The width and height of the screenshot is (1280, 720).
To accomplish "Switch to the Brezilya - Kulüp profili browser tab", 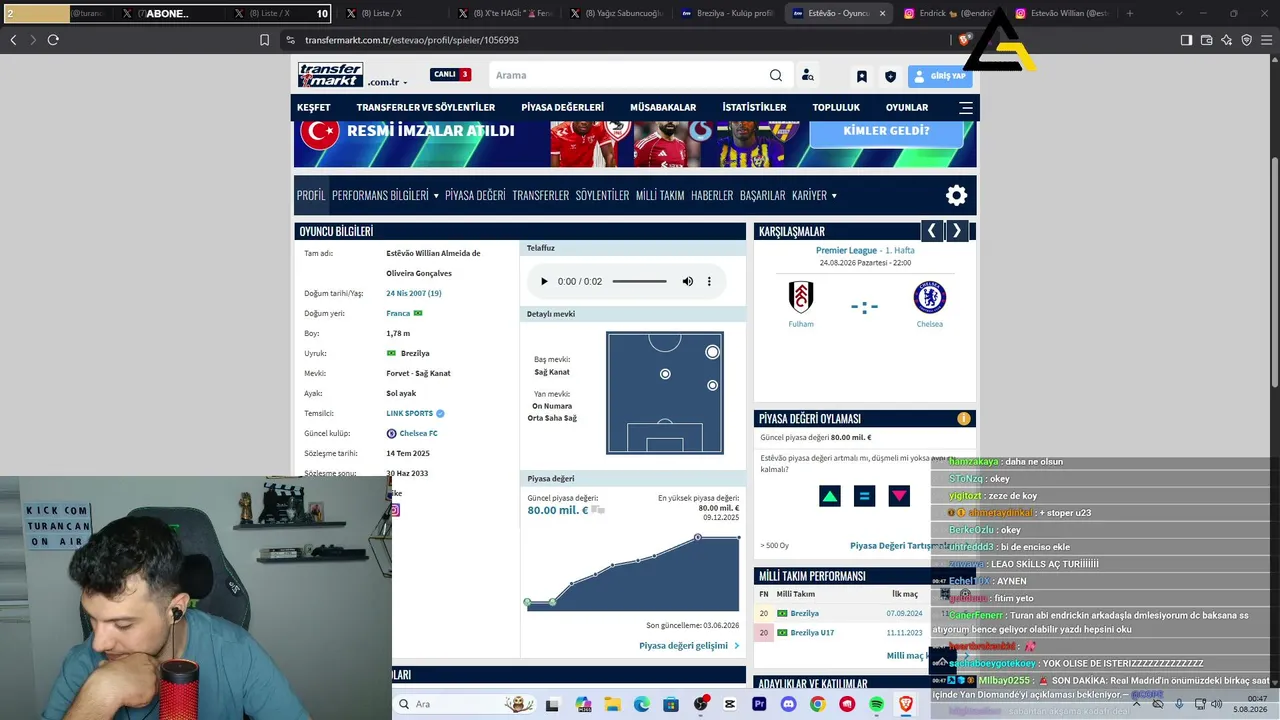I will [x=728, y=13].
